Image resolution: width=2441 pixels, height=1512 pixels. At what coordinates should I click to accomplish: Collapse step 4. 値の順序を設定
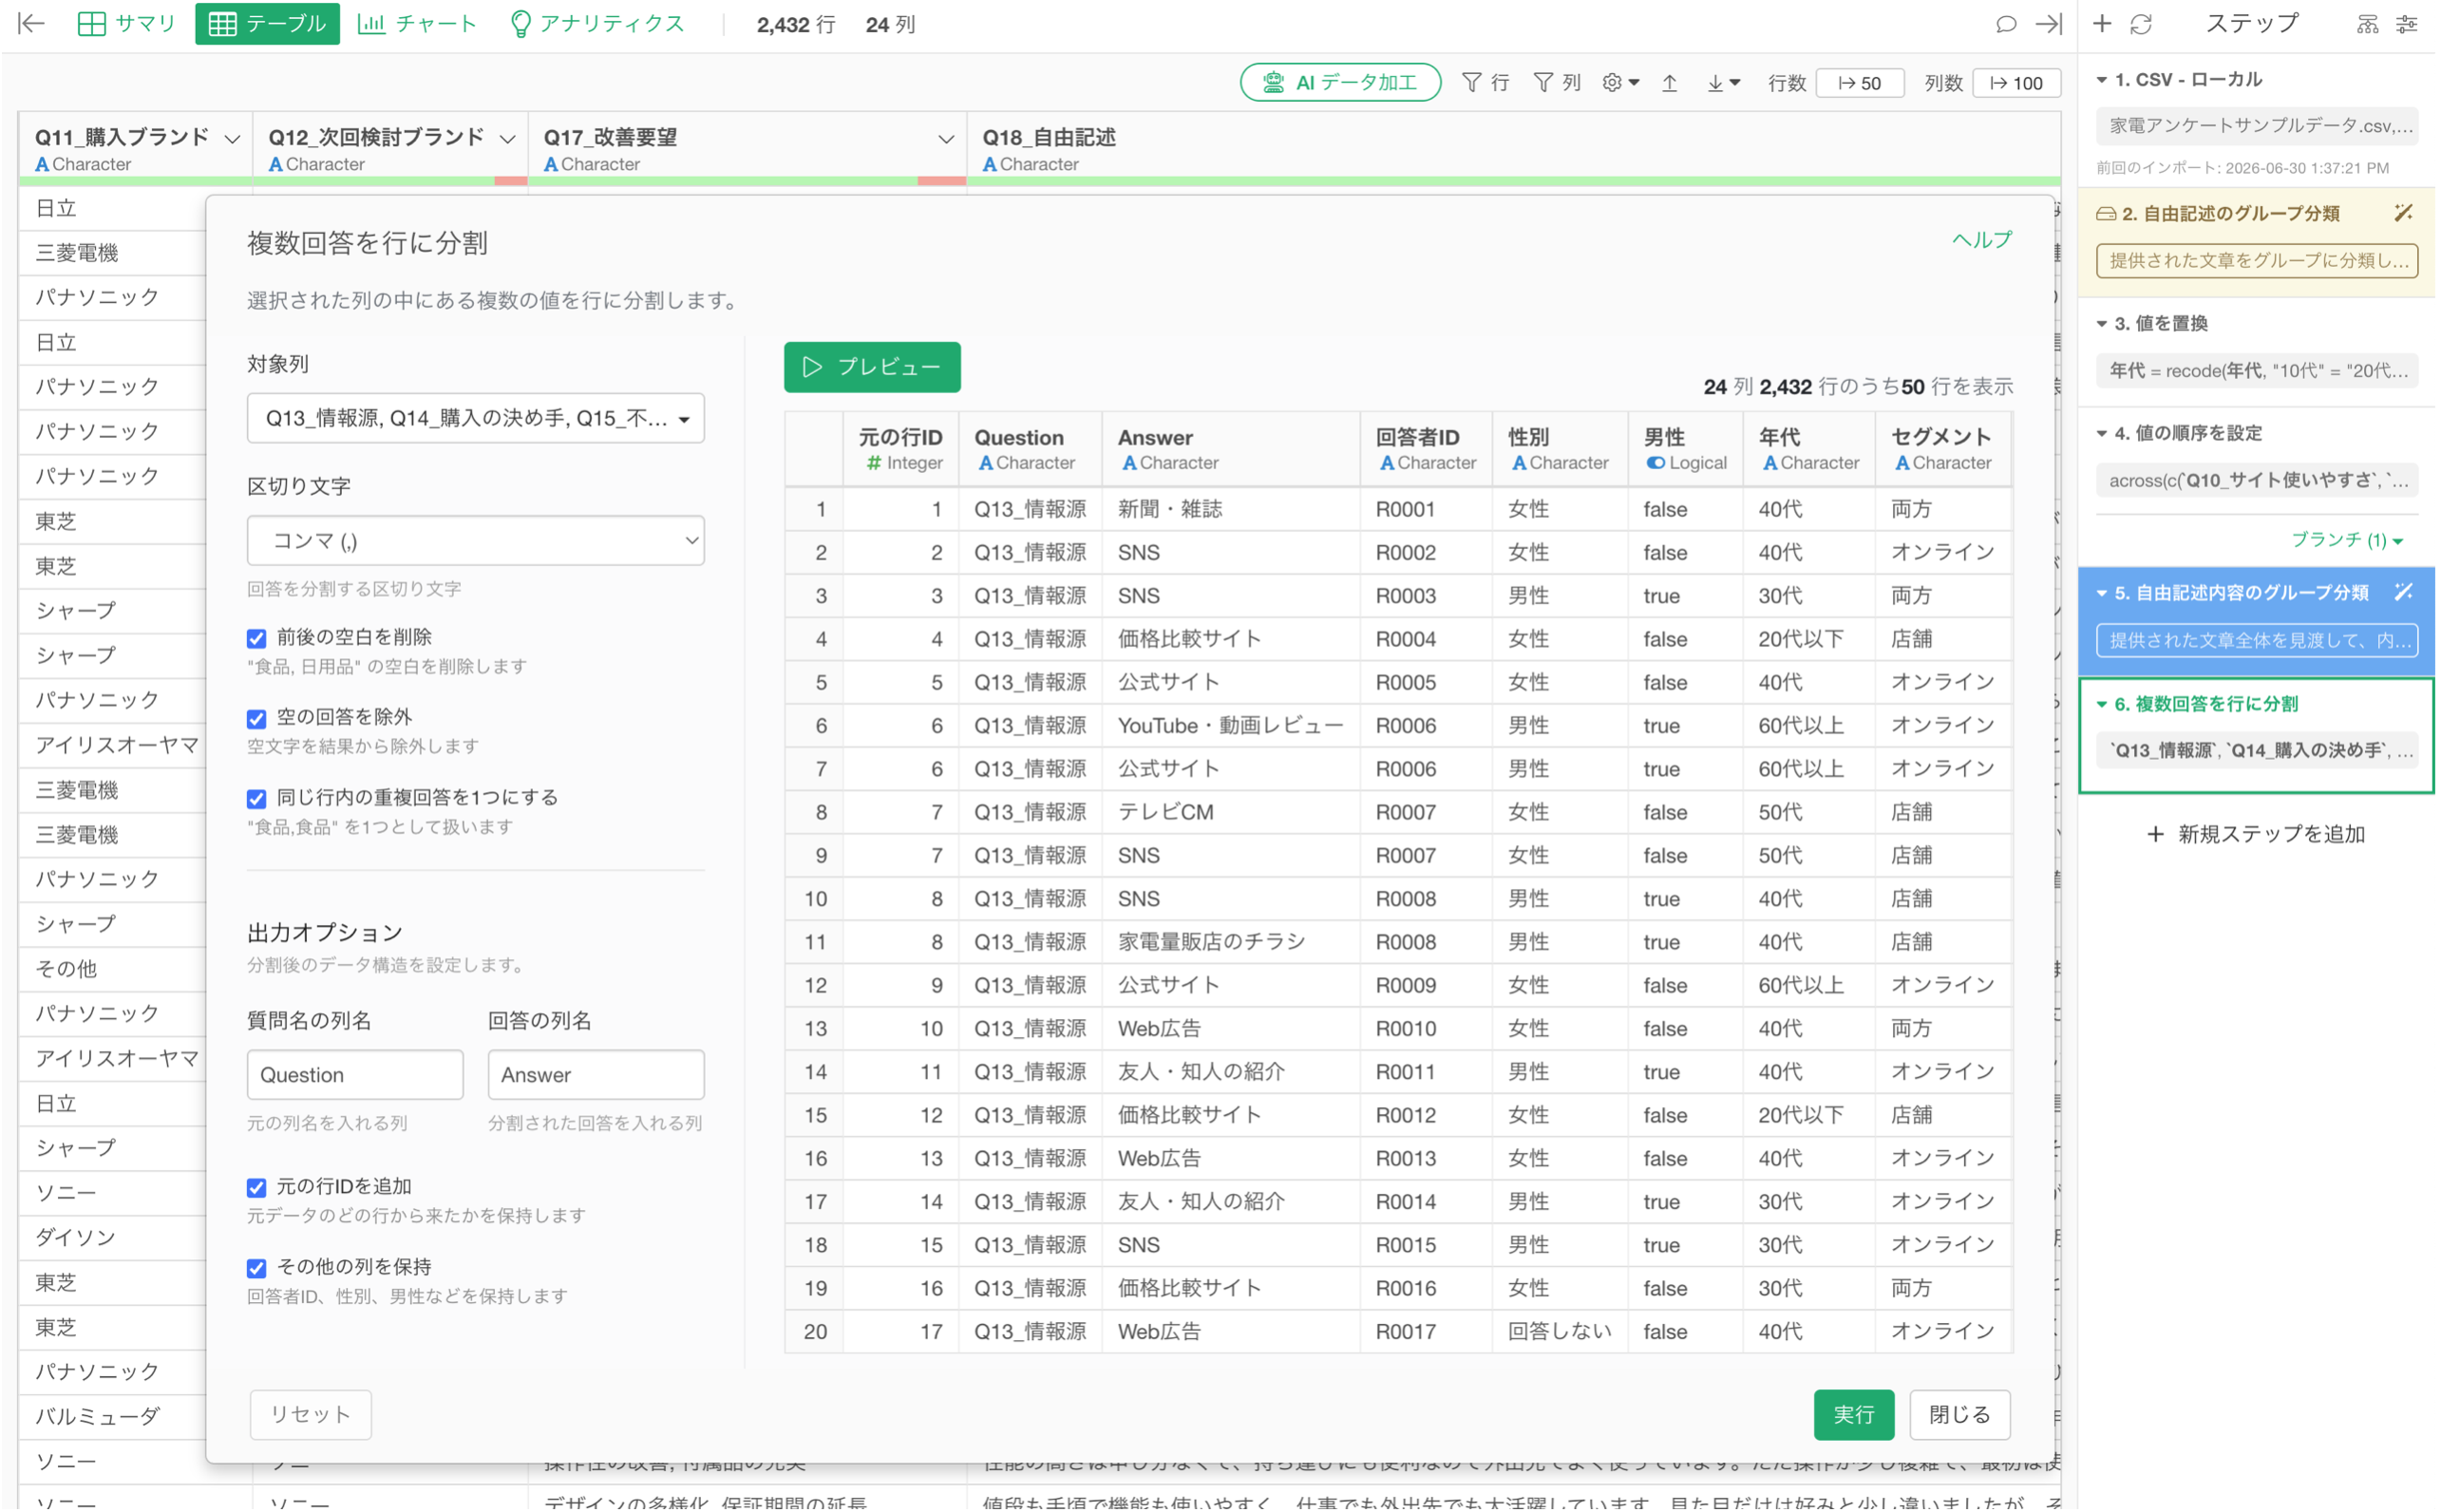coord(2103,433)
